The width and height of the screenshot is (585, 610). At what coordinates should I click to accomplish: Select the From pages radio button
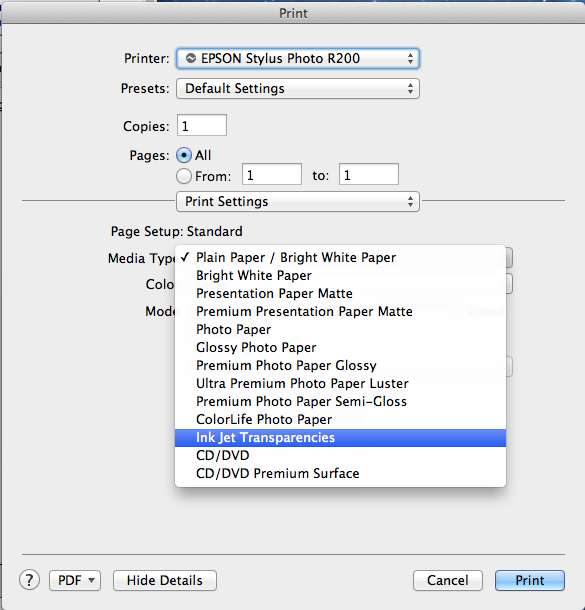(x=184, y=176)
